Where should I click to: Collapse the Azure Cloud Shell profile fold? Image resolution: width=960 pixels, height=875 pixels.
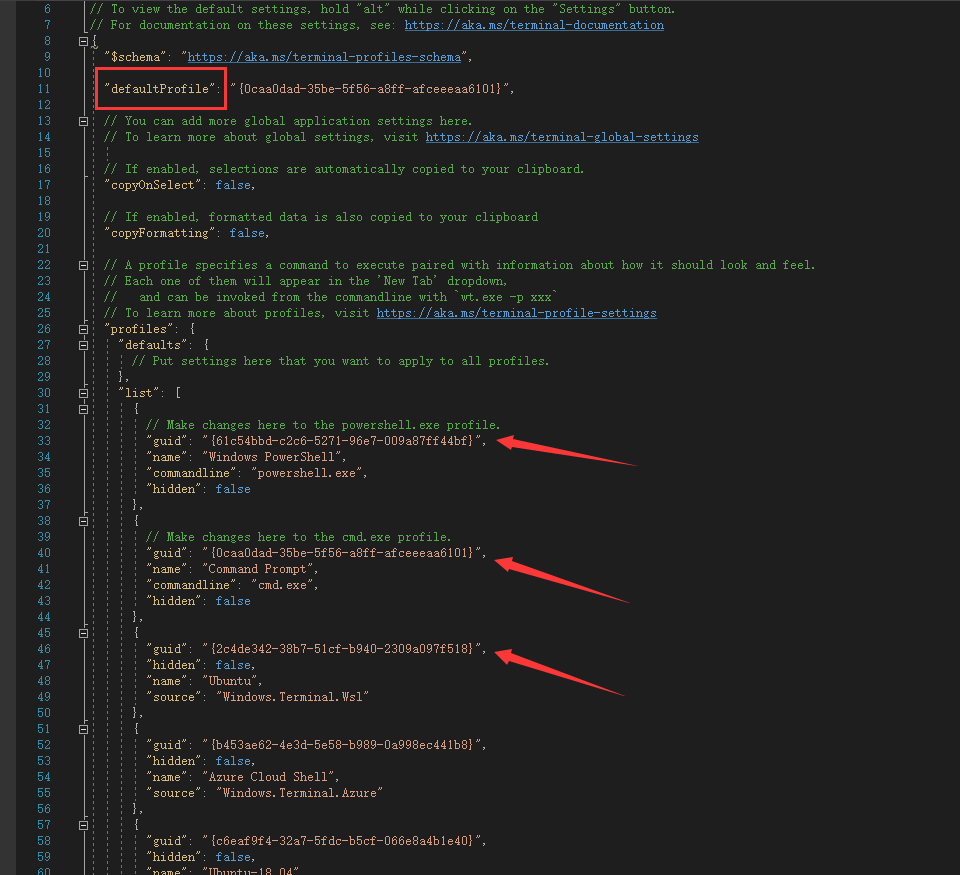click(x=84, y=728)
